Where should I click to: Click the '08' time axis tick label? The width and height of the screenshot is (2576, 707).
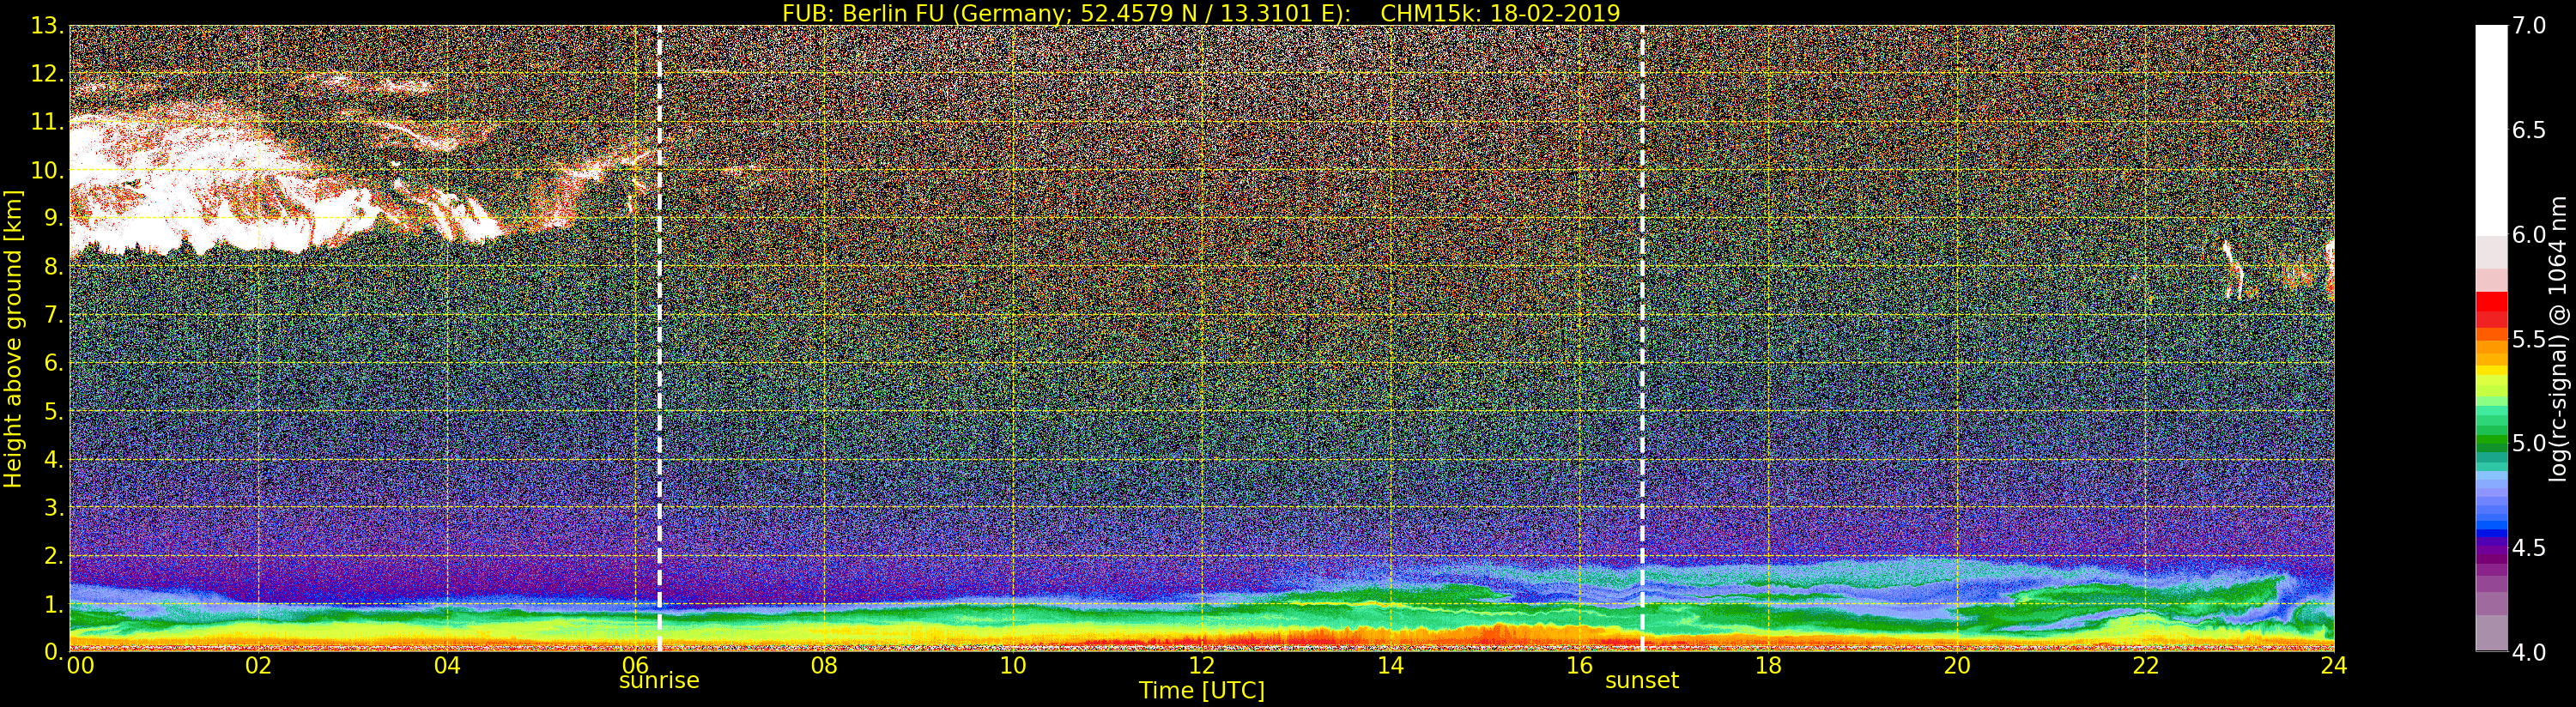[824, 666]
